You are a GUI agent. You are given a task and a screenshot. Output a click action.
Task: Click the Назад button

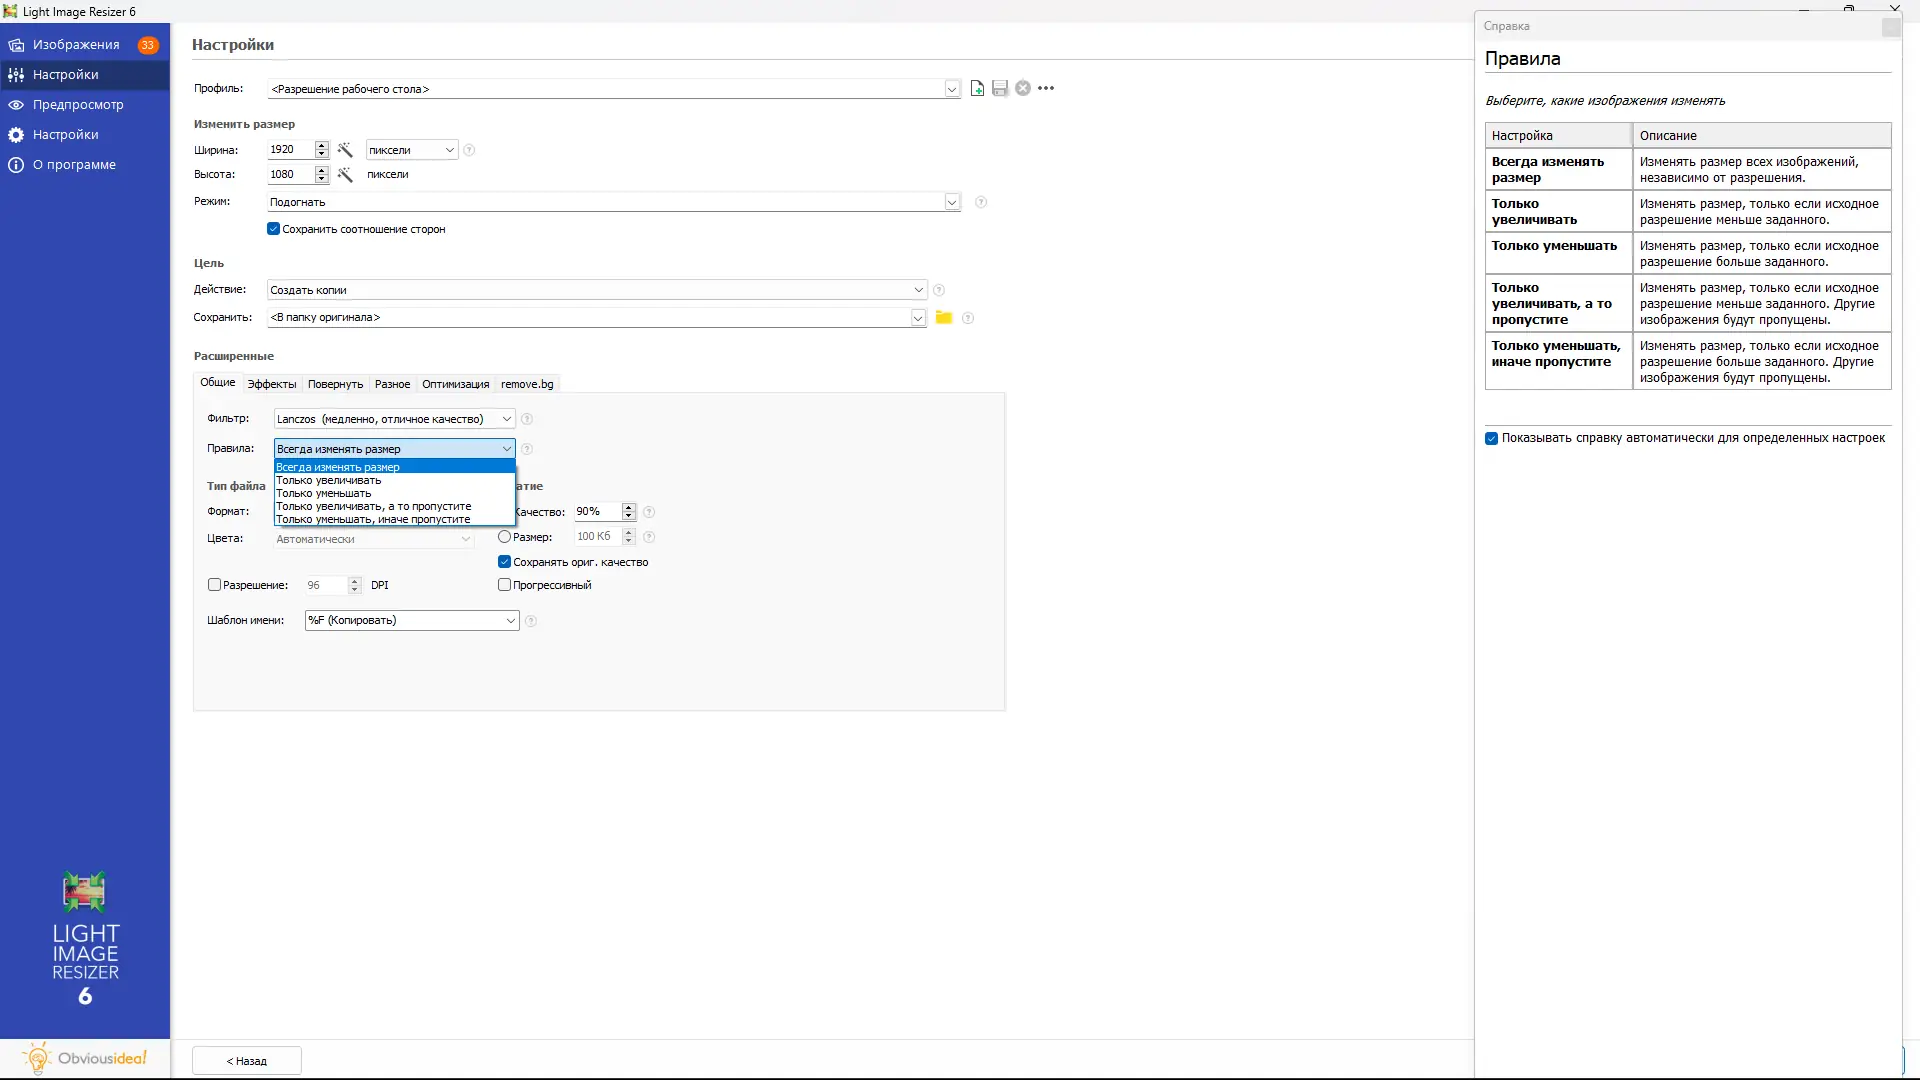click(247, 1061)
